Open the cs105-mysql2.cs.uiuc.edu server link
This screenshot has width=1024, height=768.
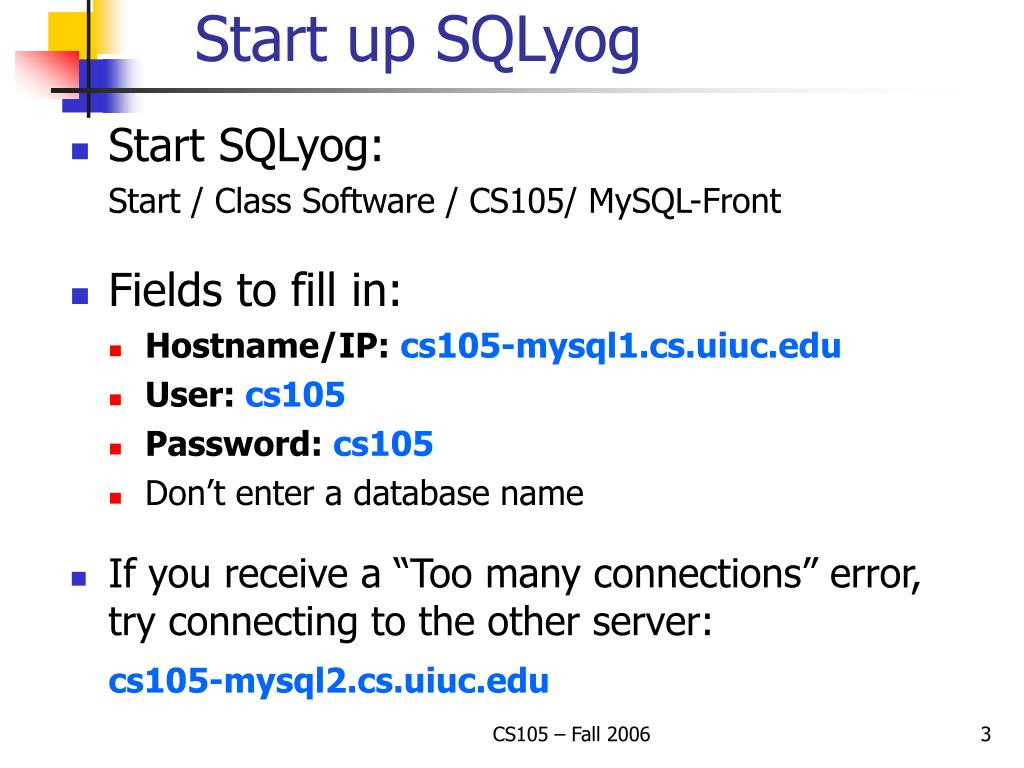(328, 681)
